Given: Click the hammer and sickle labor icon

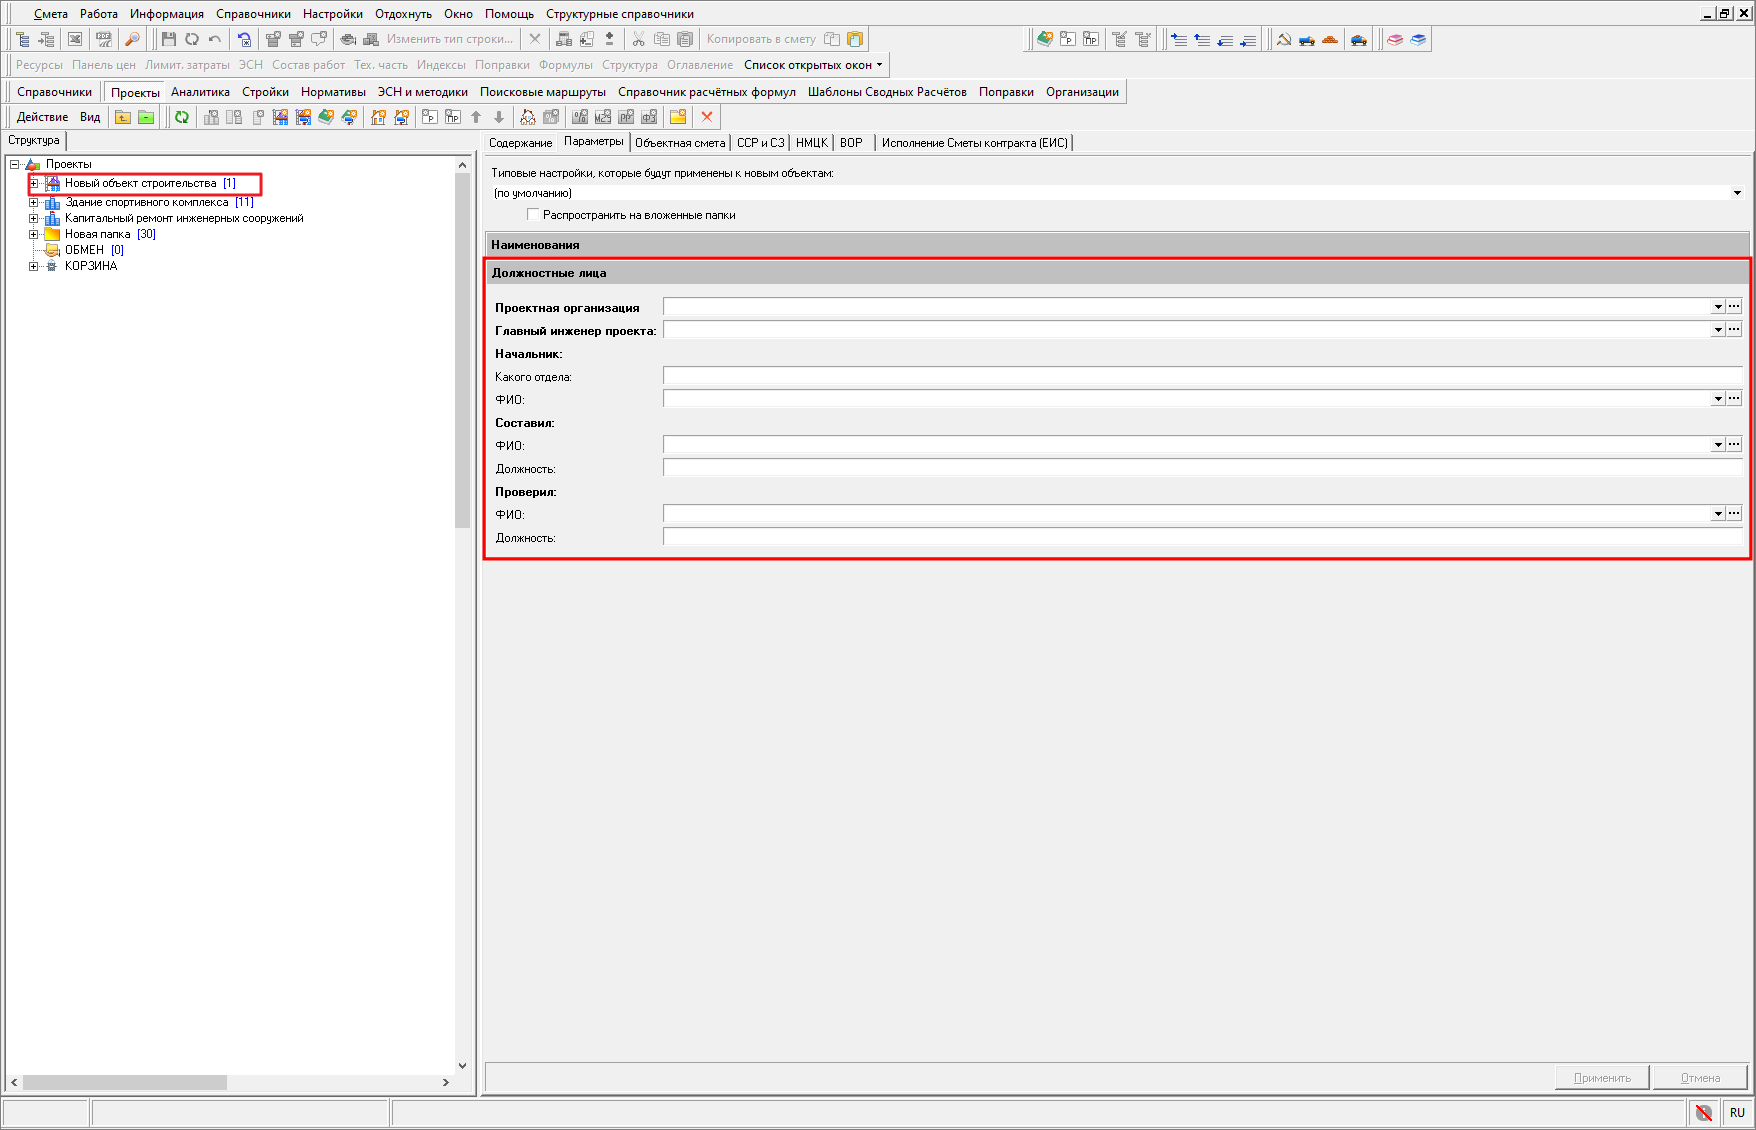Looking at the screenshot, I should point(1284,39).
